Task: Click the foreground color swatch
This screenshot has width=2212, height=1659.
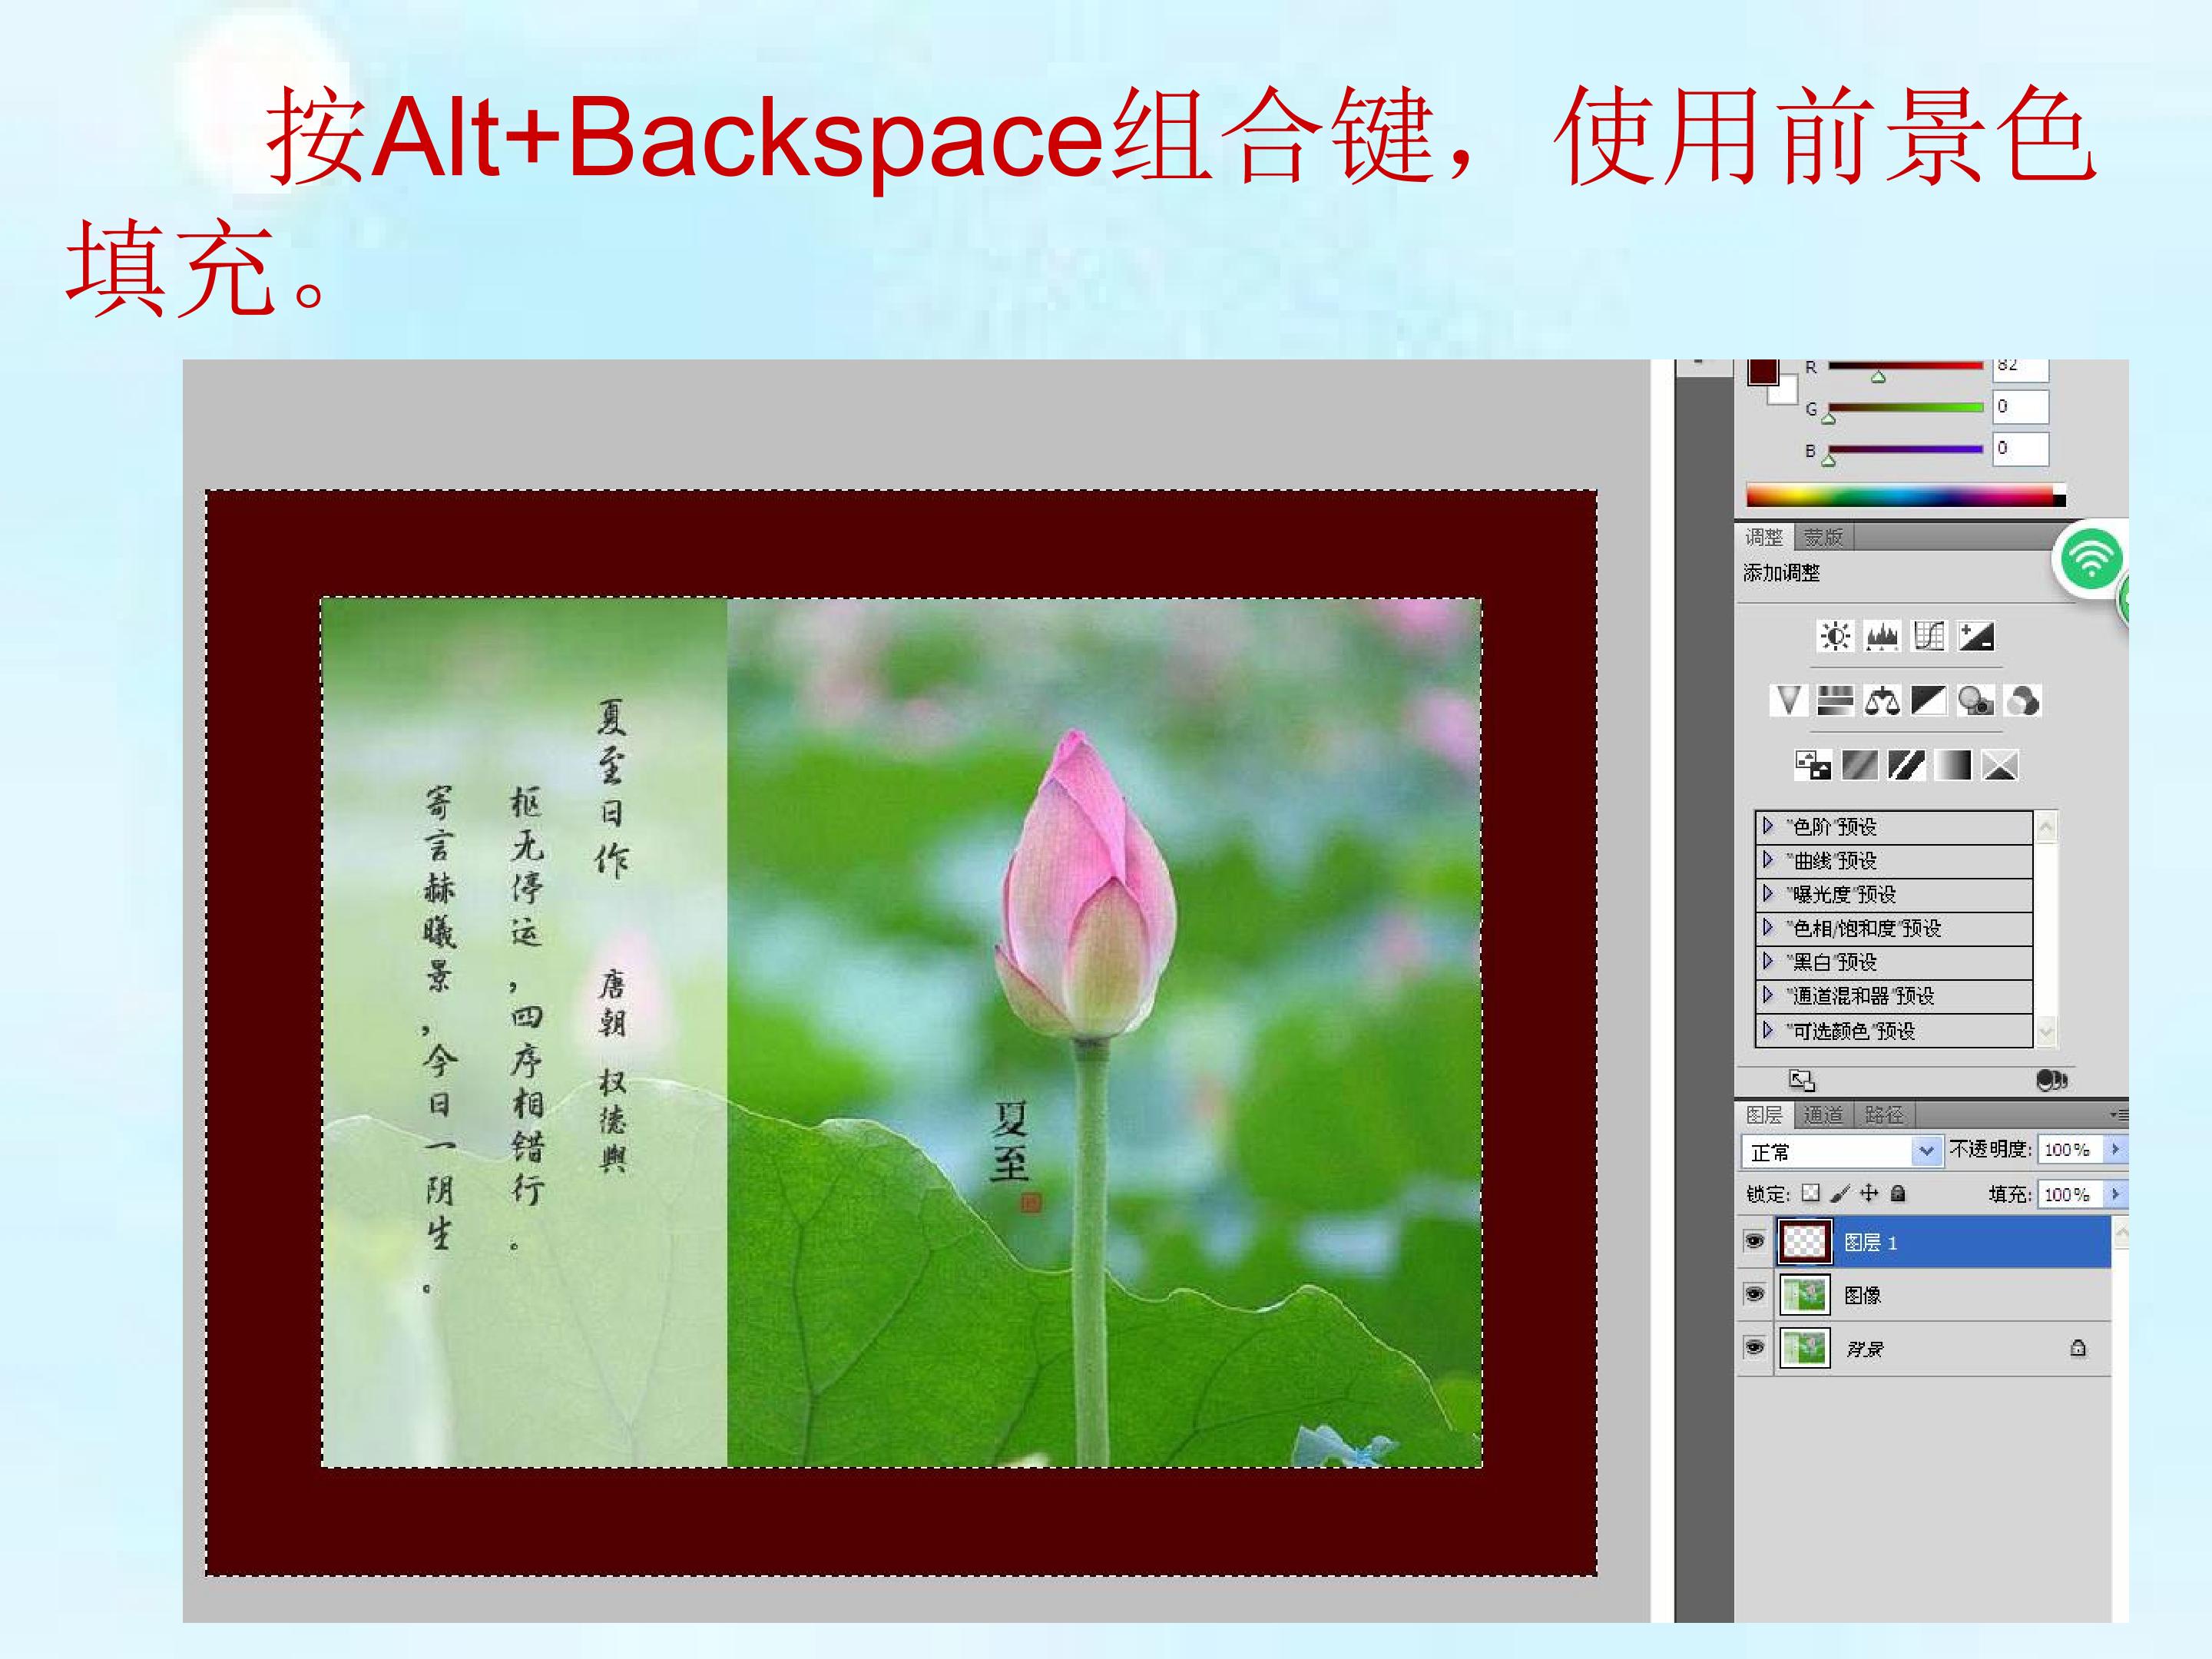Action: 1762,371
